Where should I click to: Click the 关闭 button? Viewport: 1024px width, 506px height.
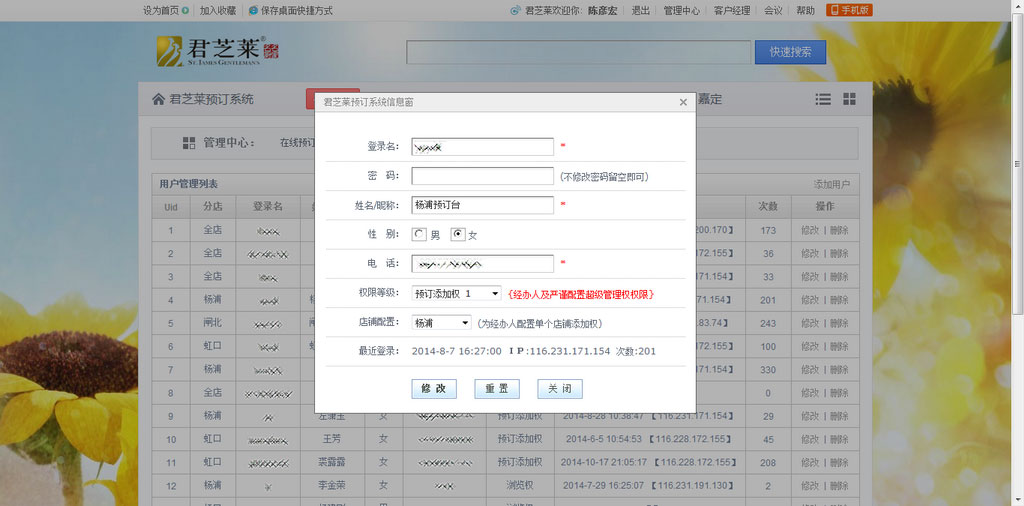tap(560, 388)
